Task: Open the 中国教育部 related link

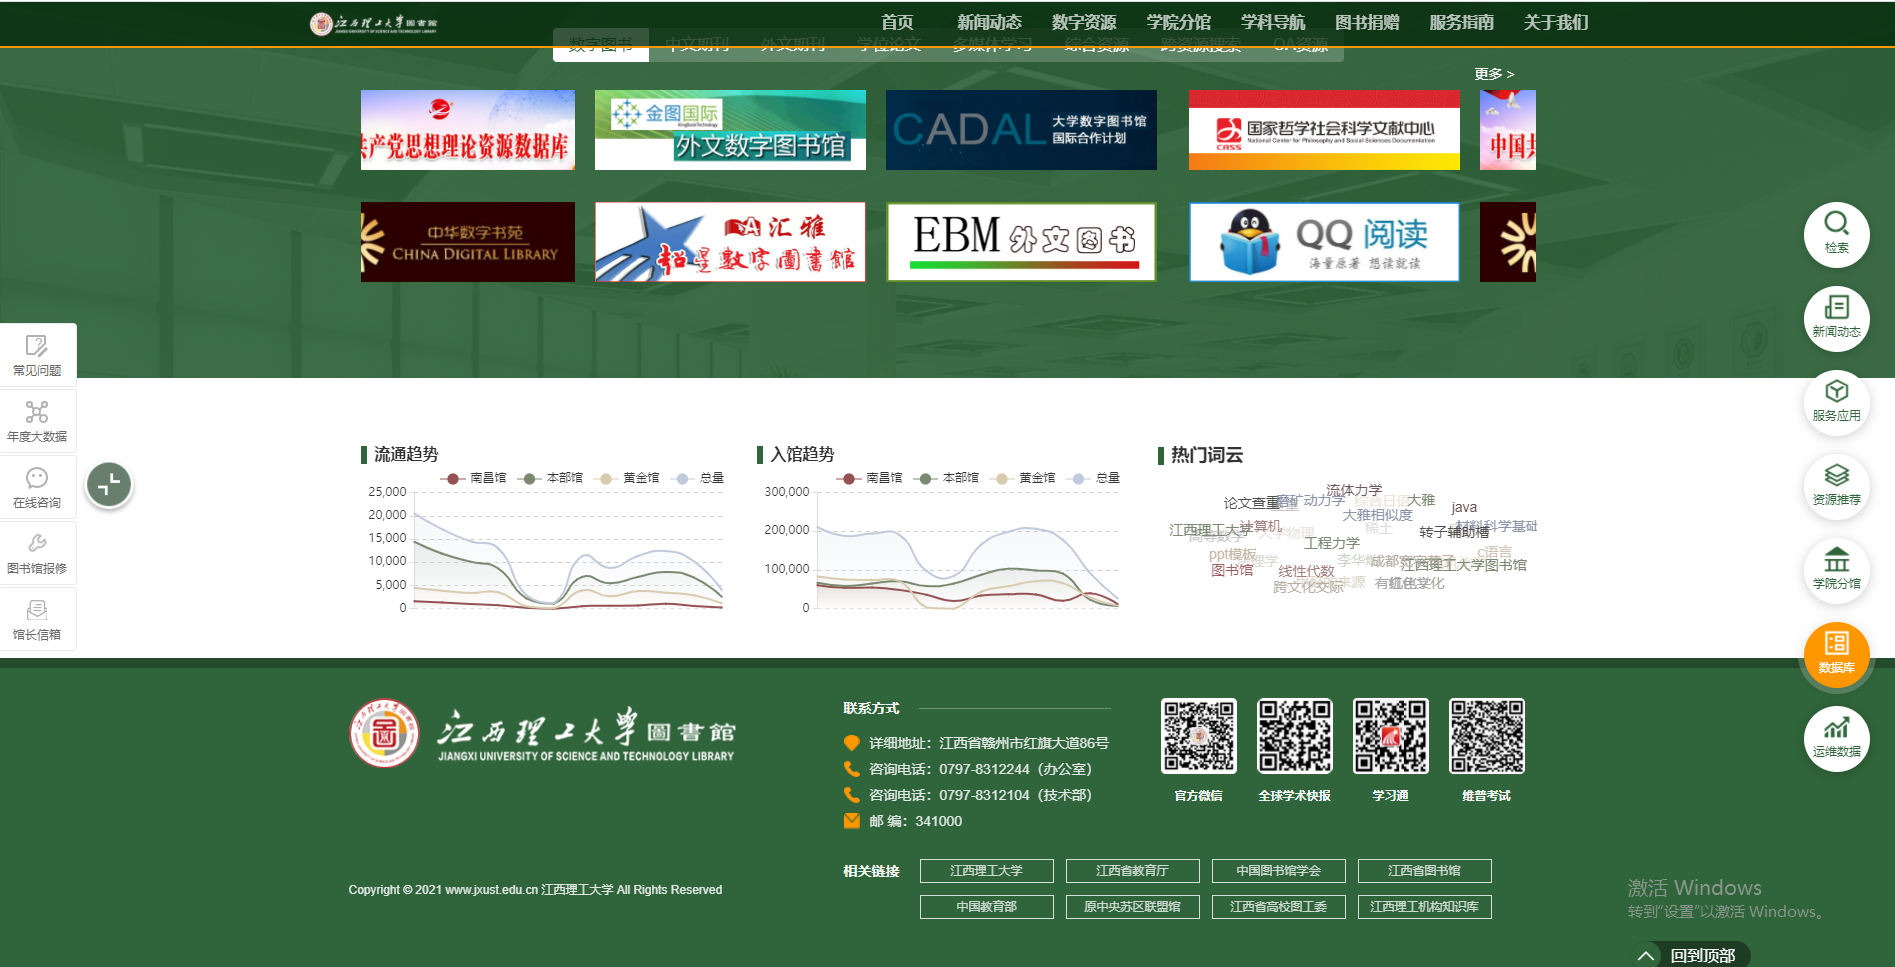Action: click(986, 907)
